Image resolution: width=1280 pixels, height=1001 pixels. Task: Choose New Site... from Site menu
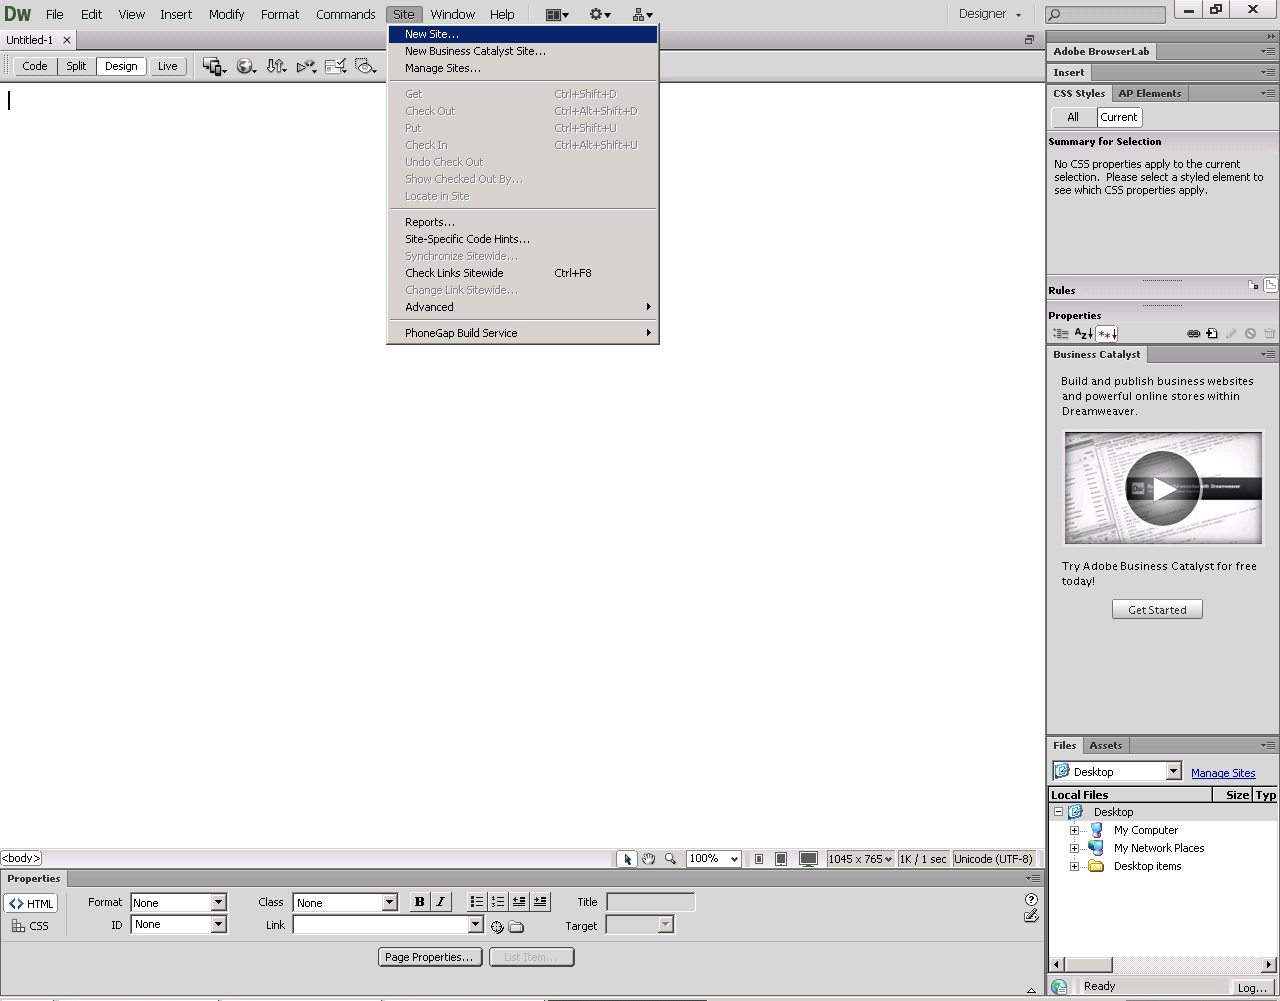(523, 34)
